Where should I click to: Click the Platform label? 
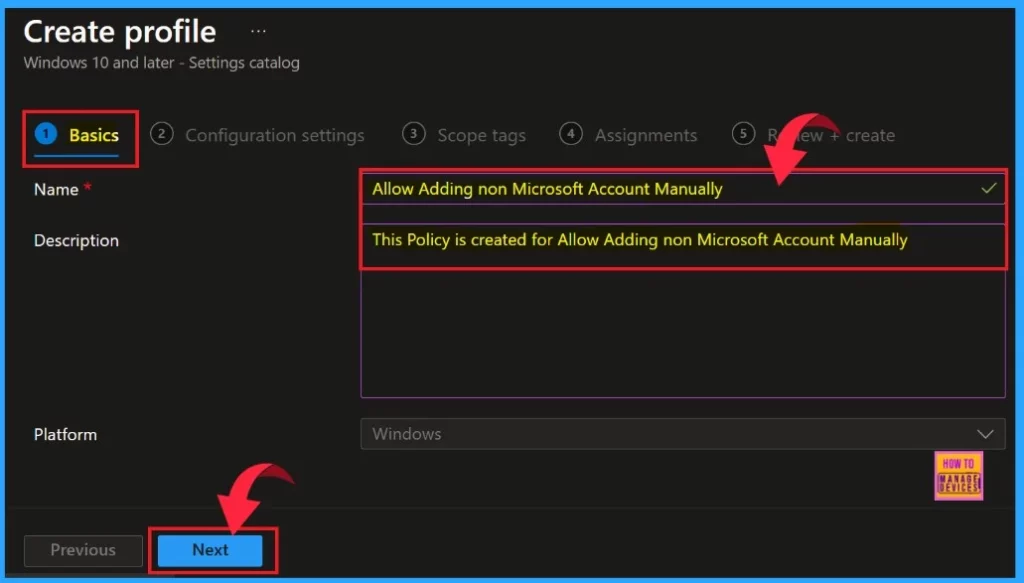pos(65,434)
